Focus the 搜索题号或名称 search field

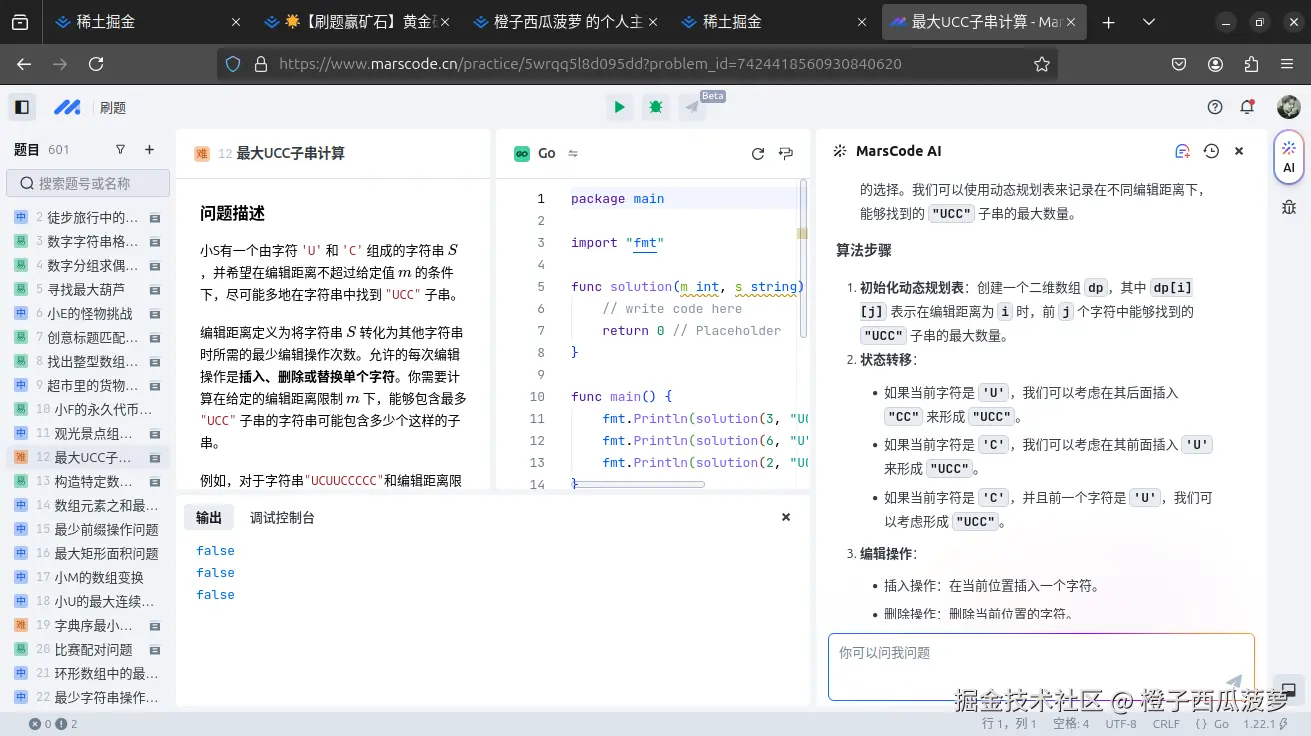click(88, 183)
